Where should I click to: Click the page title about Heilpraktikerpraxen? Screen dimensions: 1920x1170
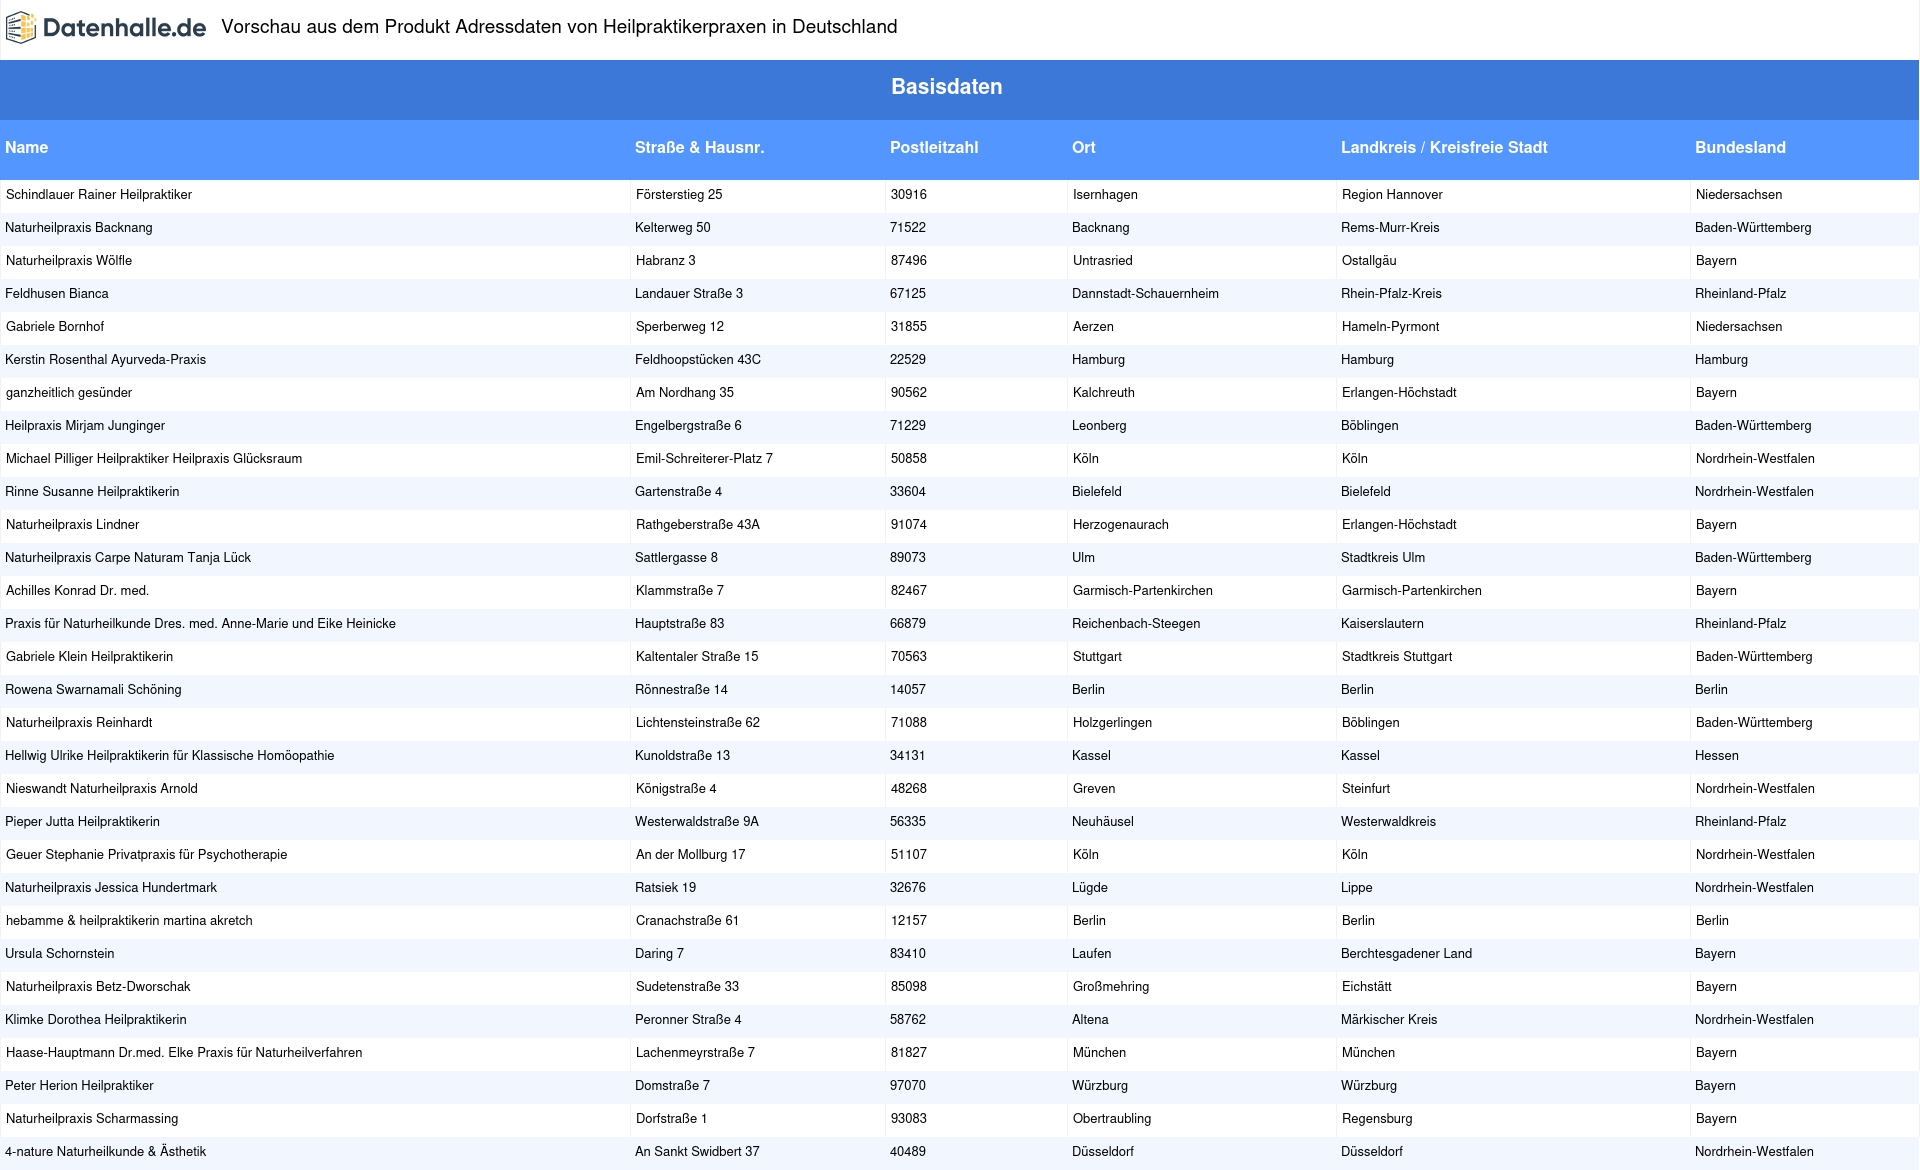[559, 27]
